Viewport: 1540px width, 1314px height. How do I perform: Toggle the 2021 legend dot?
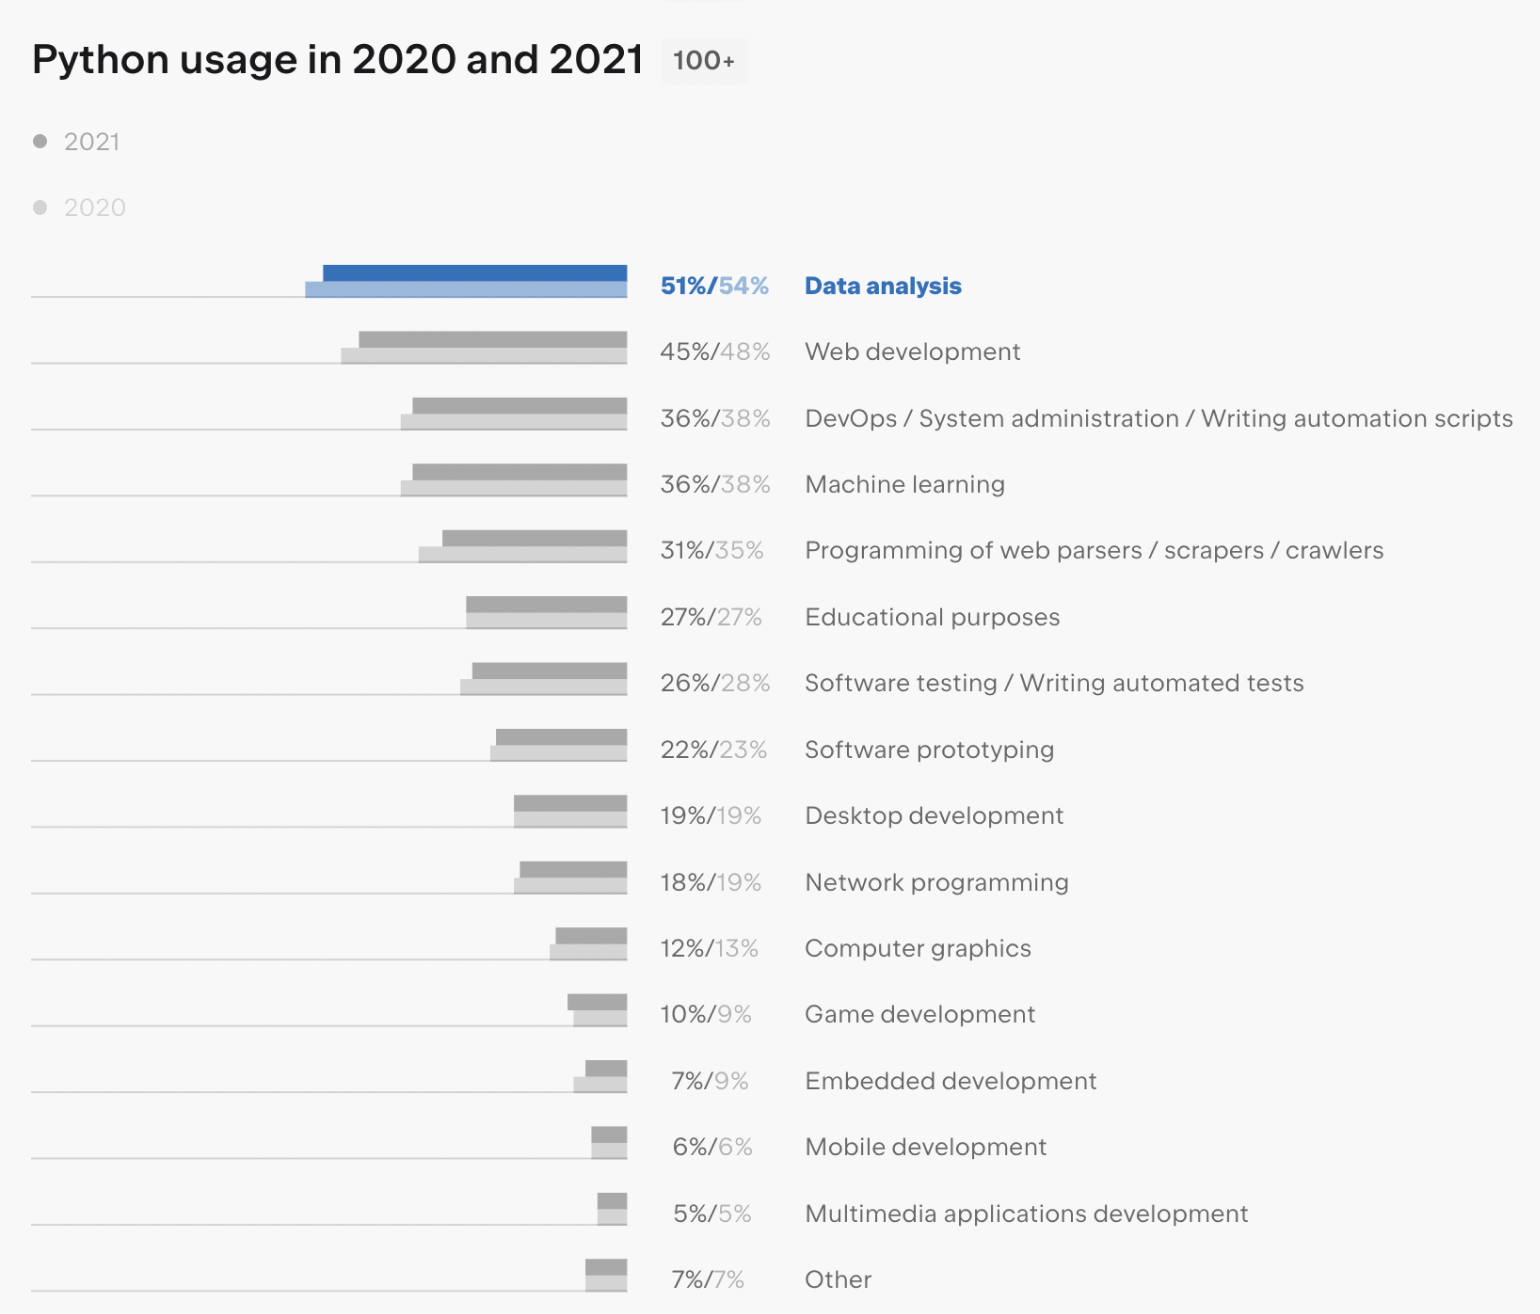[40, 142]
